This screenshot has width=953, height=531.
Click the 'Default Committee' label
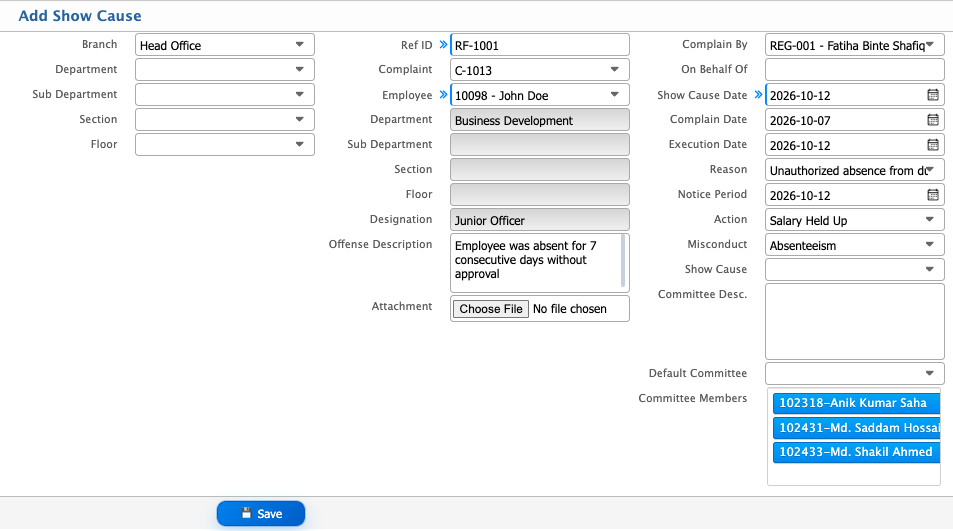tap(698, 373)
